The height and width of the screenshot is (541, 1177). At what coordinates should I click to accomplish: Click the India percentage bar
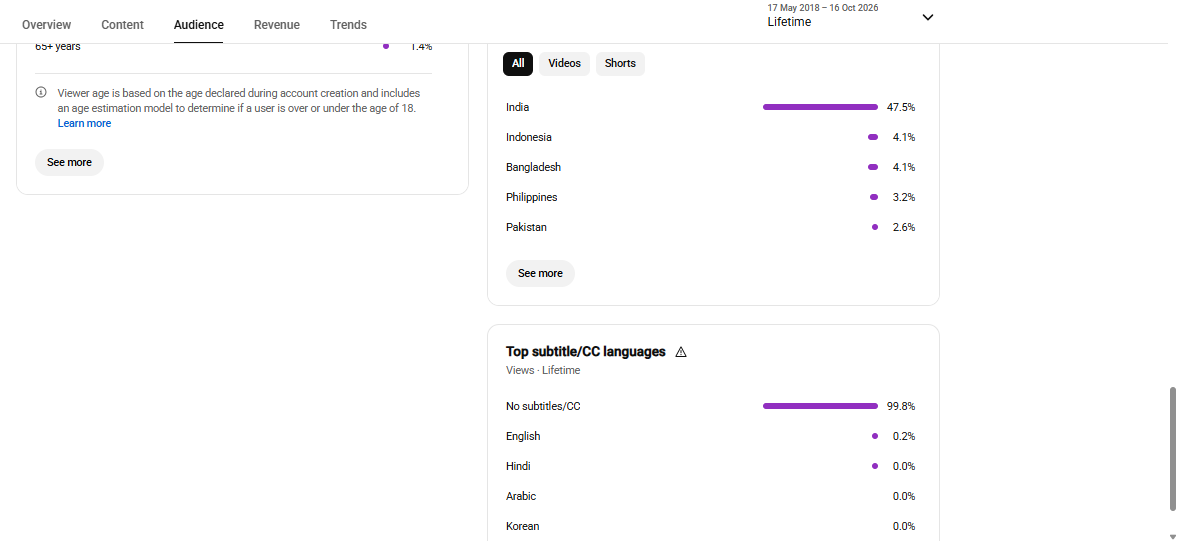[x=820, y=107]
